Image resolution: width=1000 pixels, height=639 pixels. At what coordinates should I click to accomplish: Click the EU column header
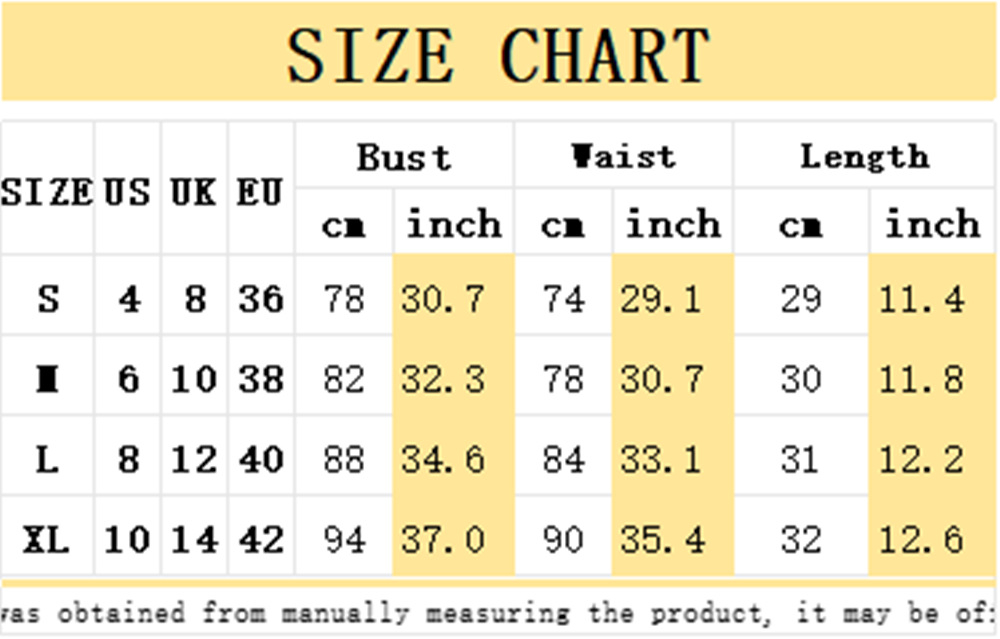tap(260, 192)
